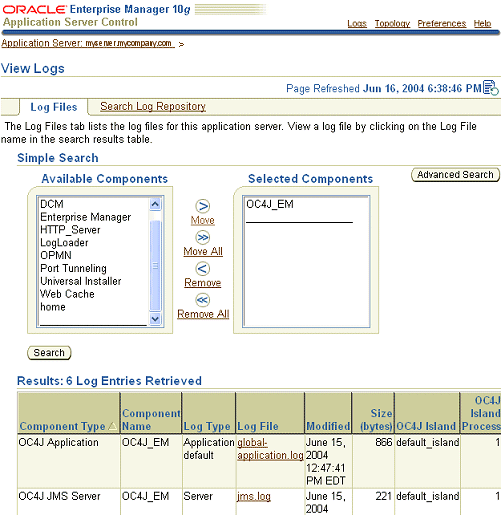Click the Search button
This screenshot has height=515, width=501.
tap(49, 353)
